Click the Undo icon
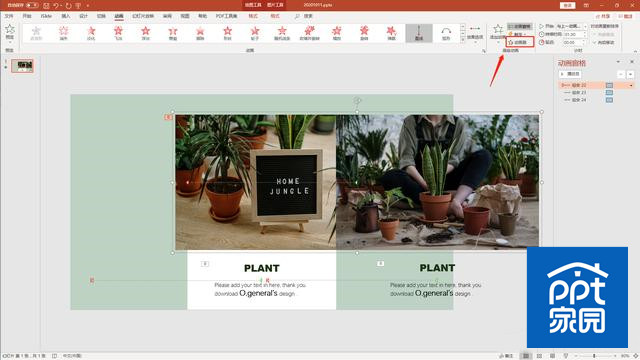640x360 pixels. point(56,6)
